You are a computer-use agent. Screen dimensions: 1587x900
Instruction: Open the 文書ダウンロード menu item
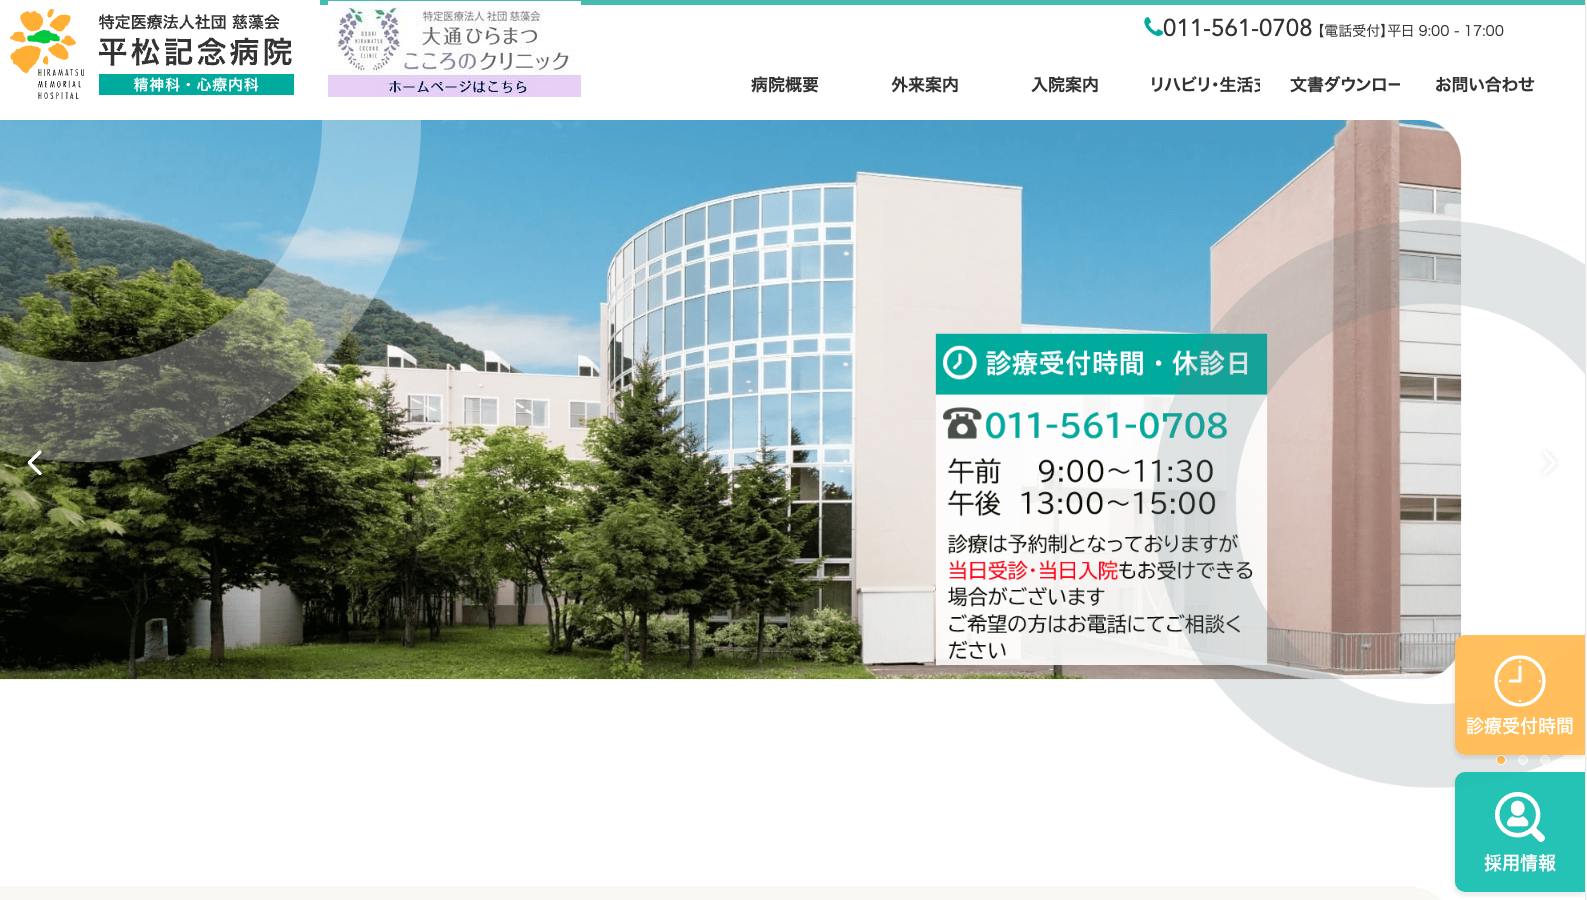[x=1345, y=85]
